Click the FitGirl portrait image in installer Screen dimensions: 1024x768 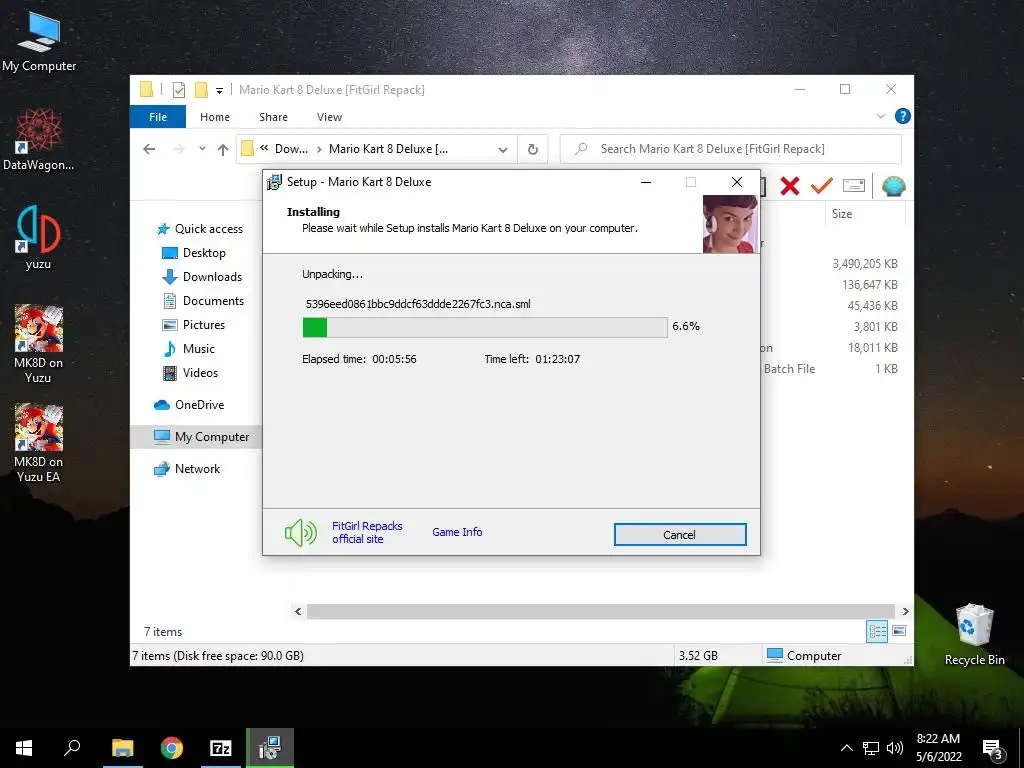click(730, 224)
